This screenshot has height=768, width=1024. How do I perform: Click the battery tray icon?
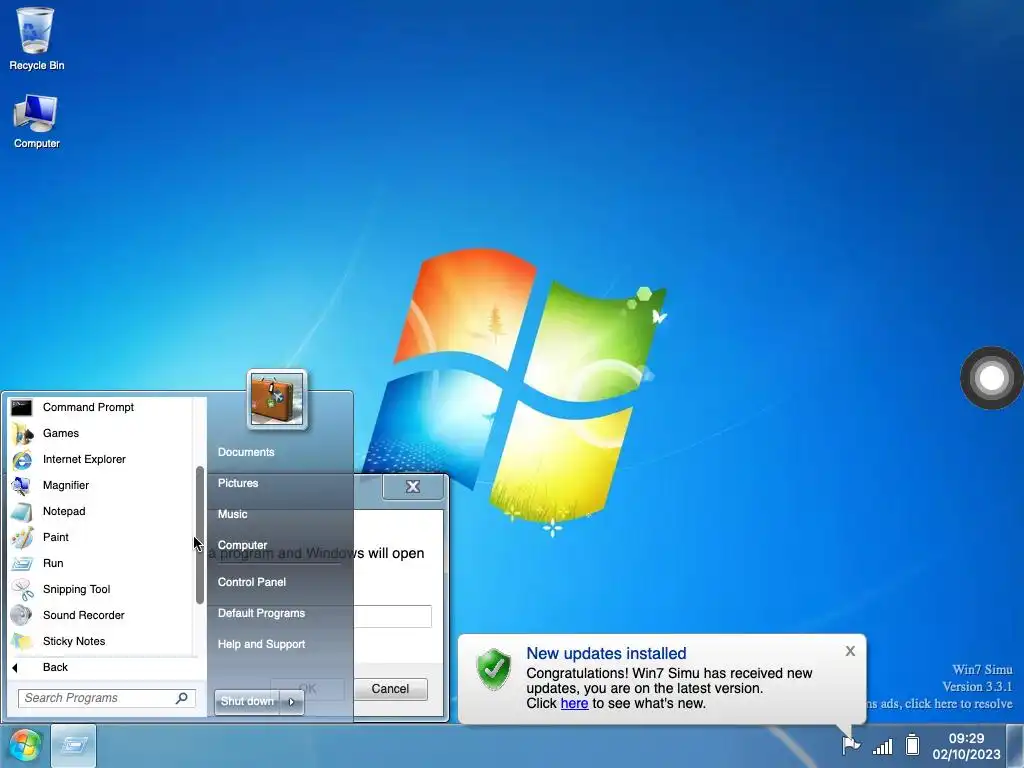click(912, 744)
